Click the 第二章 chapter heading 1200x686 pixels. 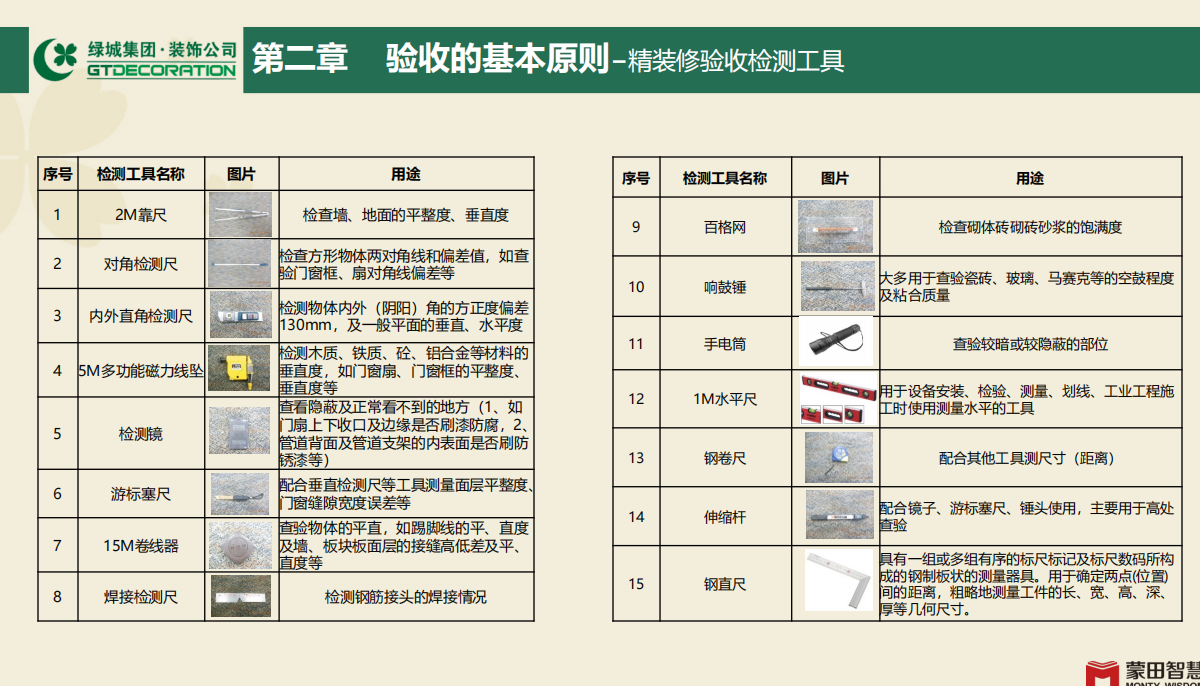299,59
